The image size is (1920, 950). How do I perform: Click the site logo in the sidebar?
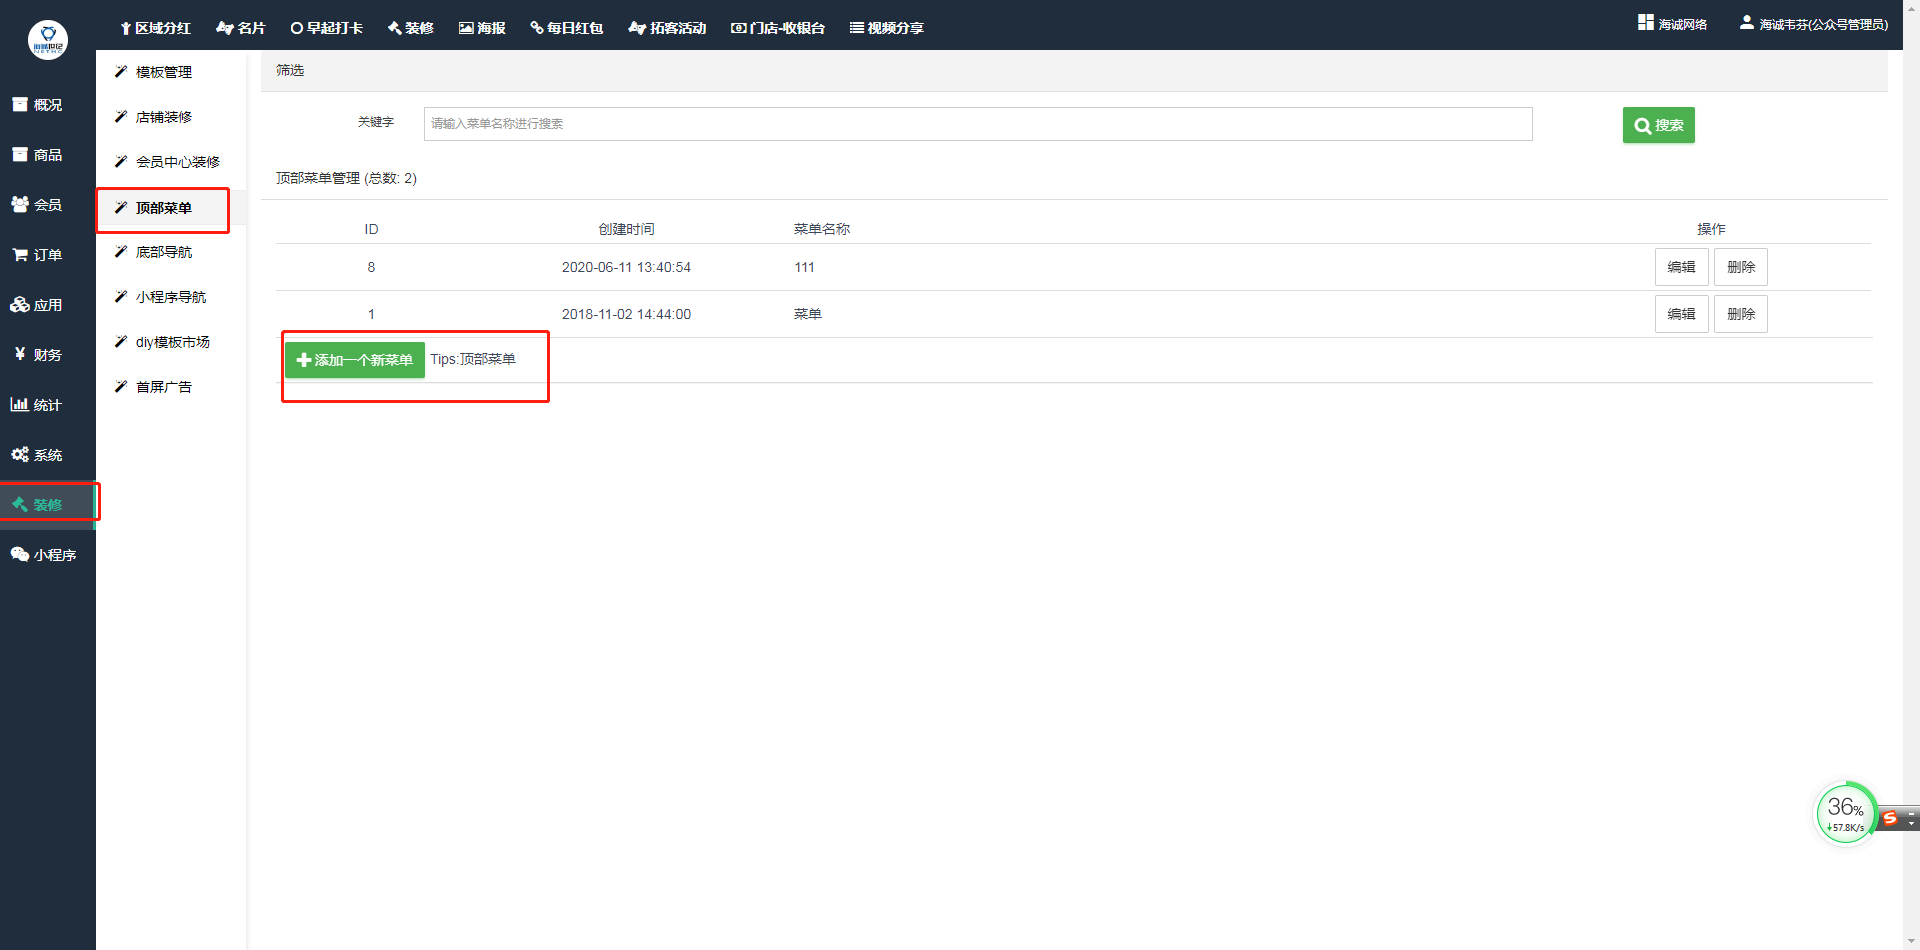click(x=48, y=40)
